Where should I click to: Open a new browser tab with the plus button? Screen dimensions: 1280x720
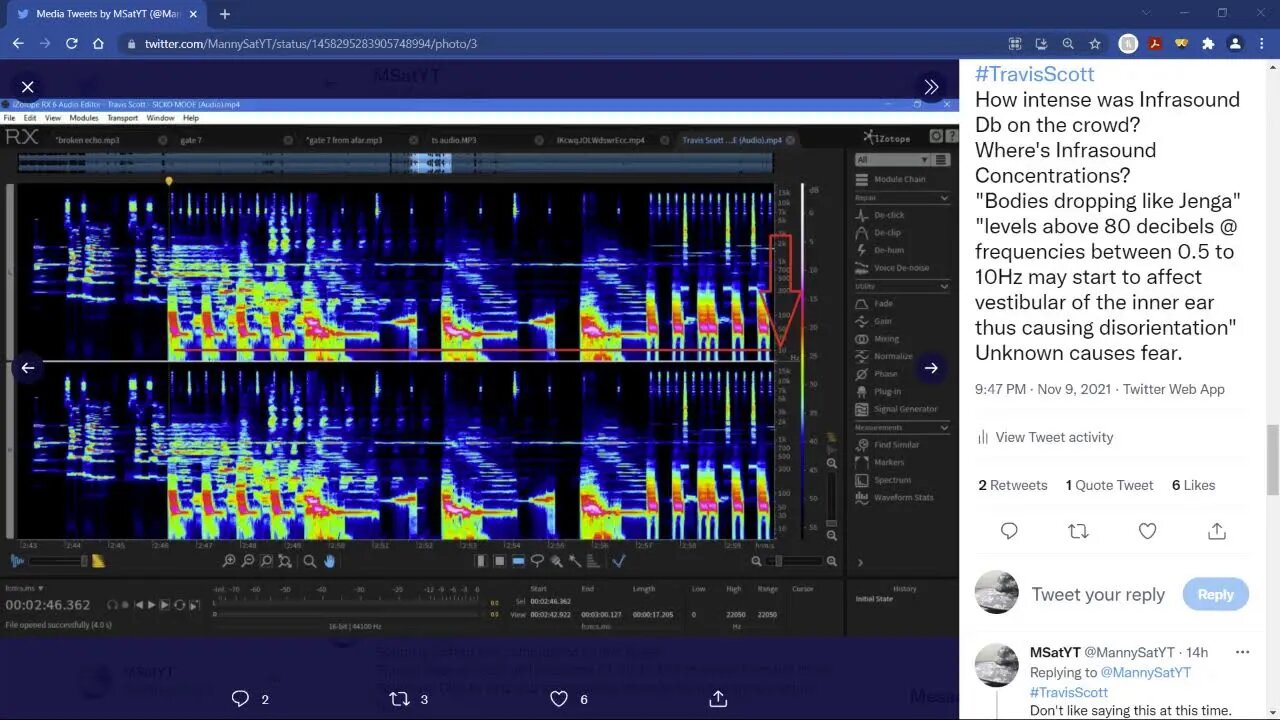point(225,14)
